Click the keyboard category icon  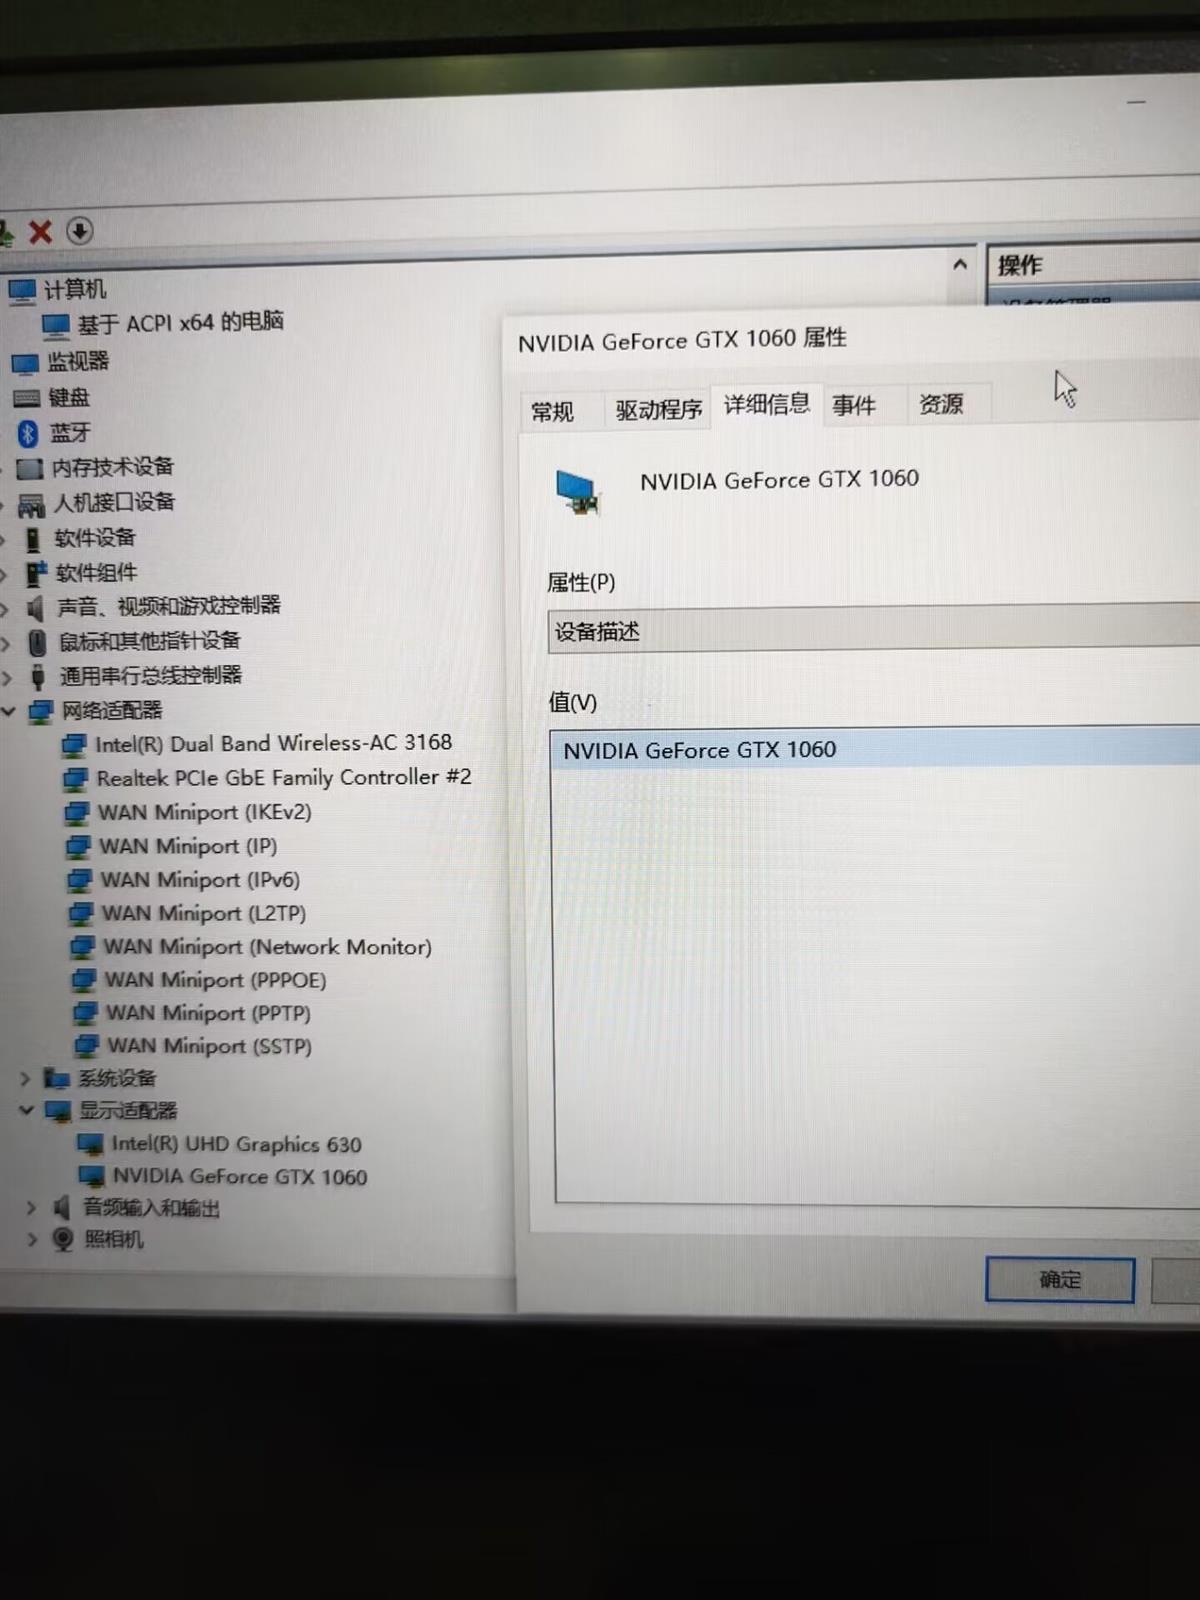click(28, 398)
